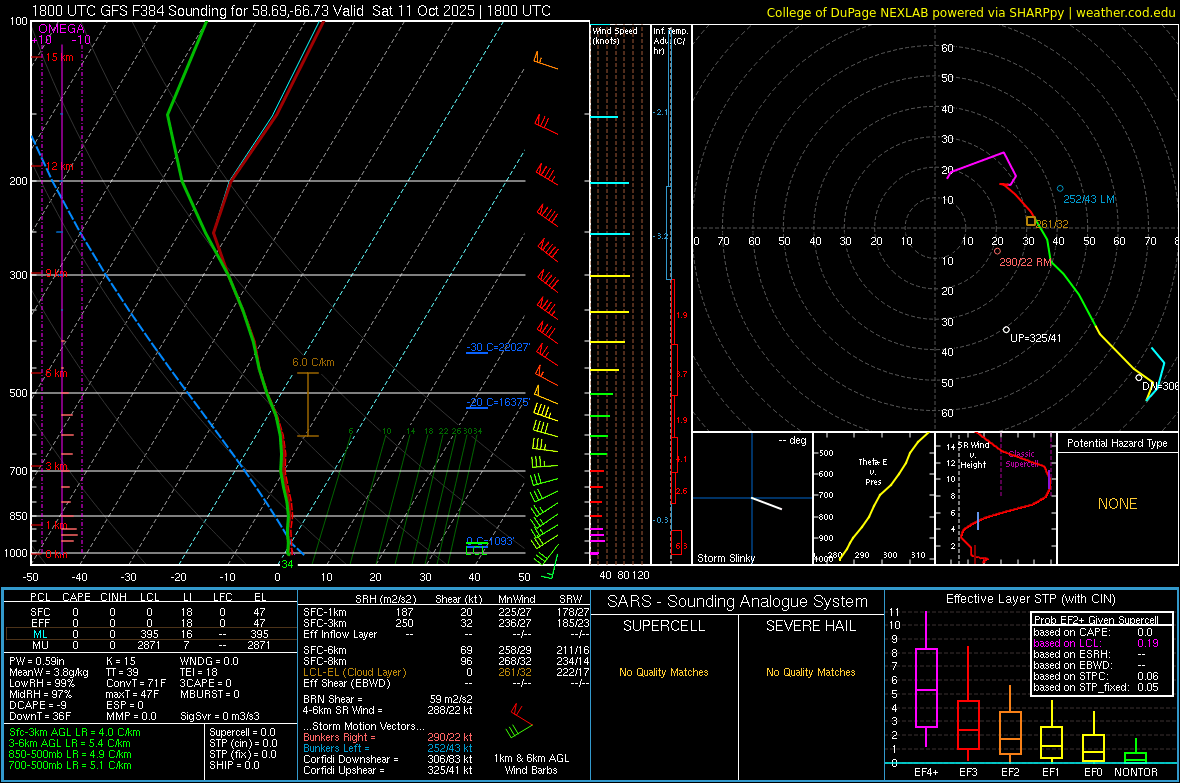Select the MU parcel row
1180x783 pixels.
[151, 645]
